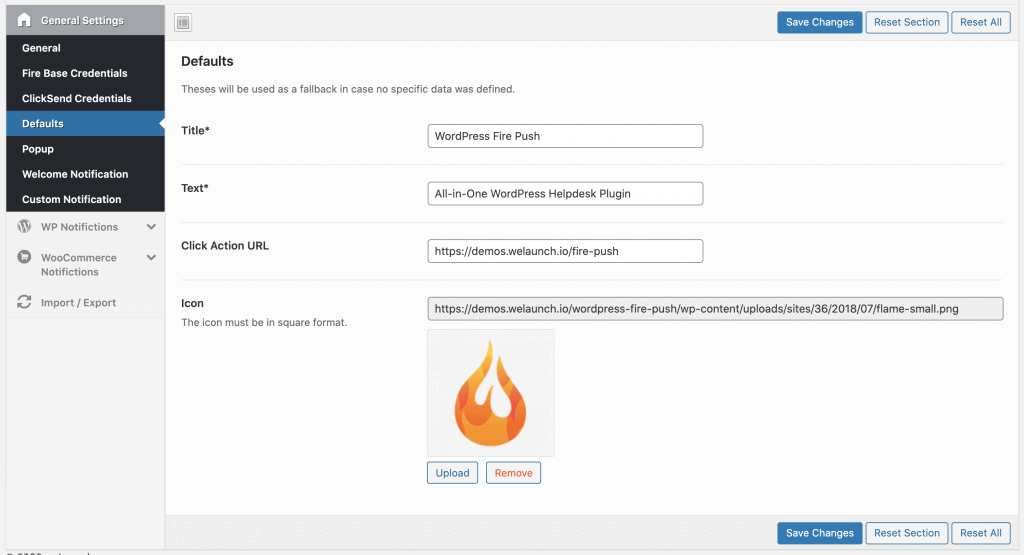Open Custom Notification settings
Image resolution: width=1024 pixels, height=555 pixels.
[71, 199]
